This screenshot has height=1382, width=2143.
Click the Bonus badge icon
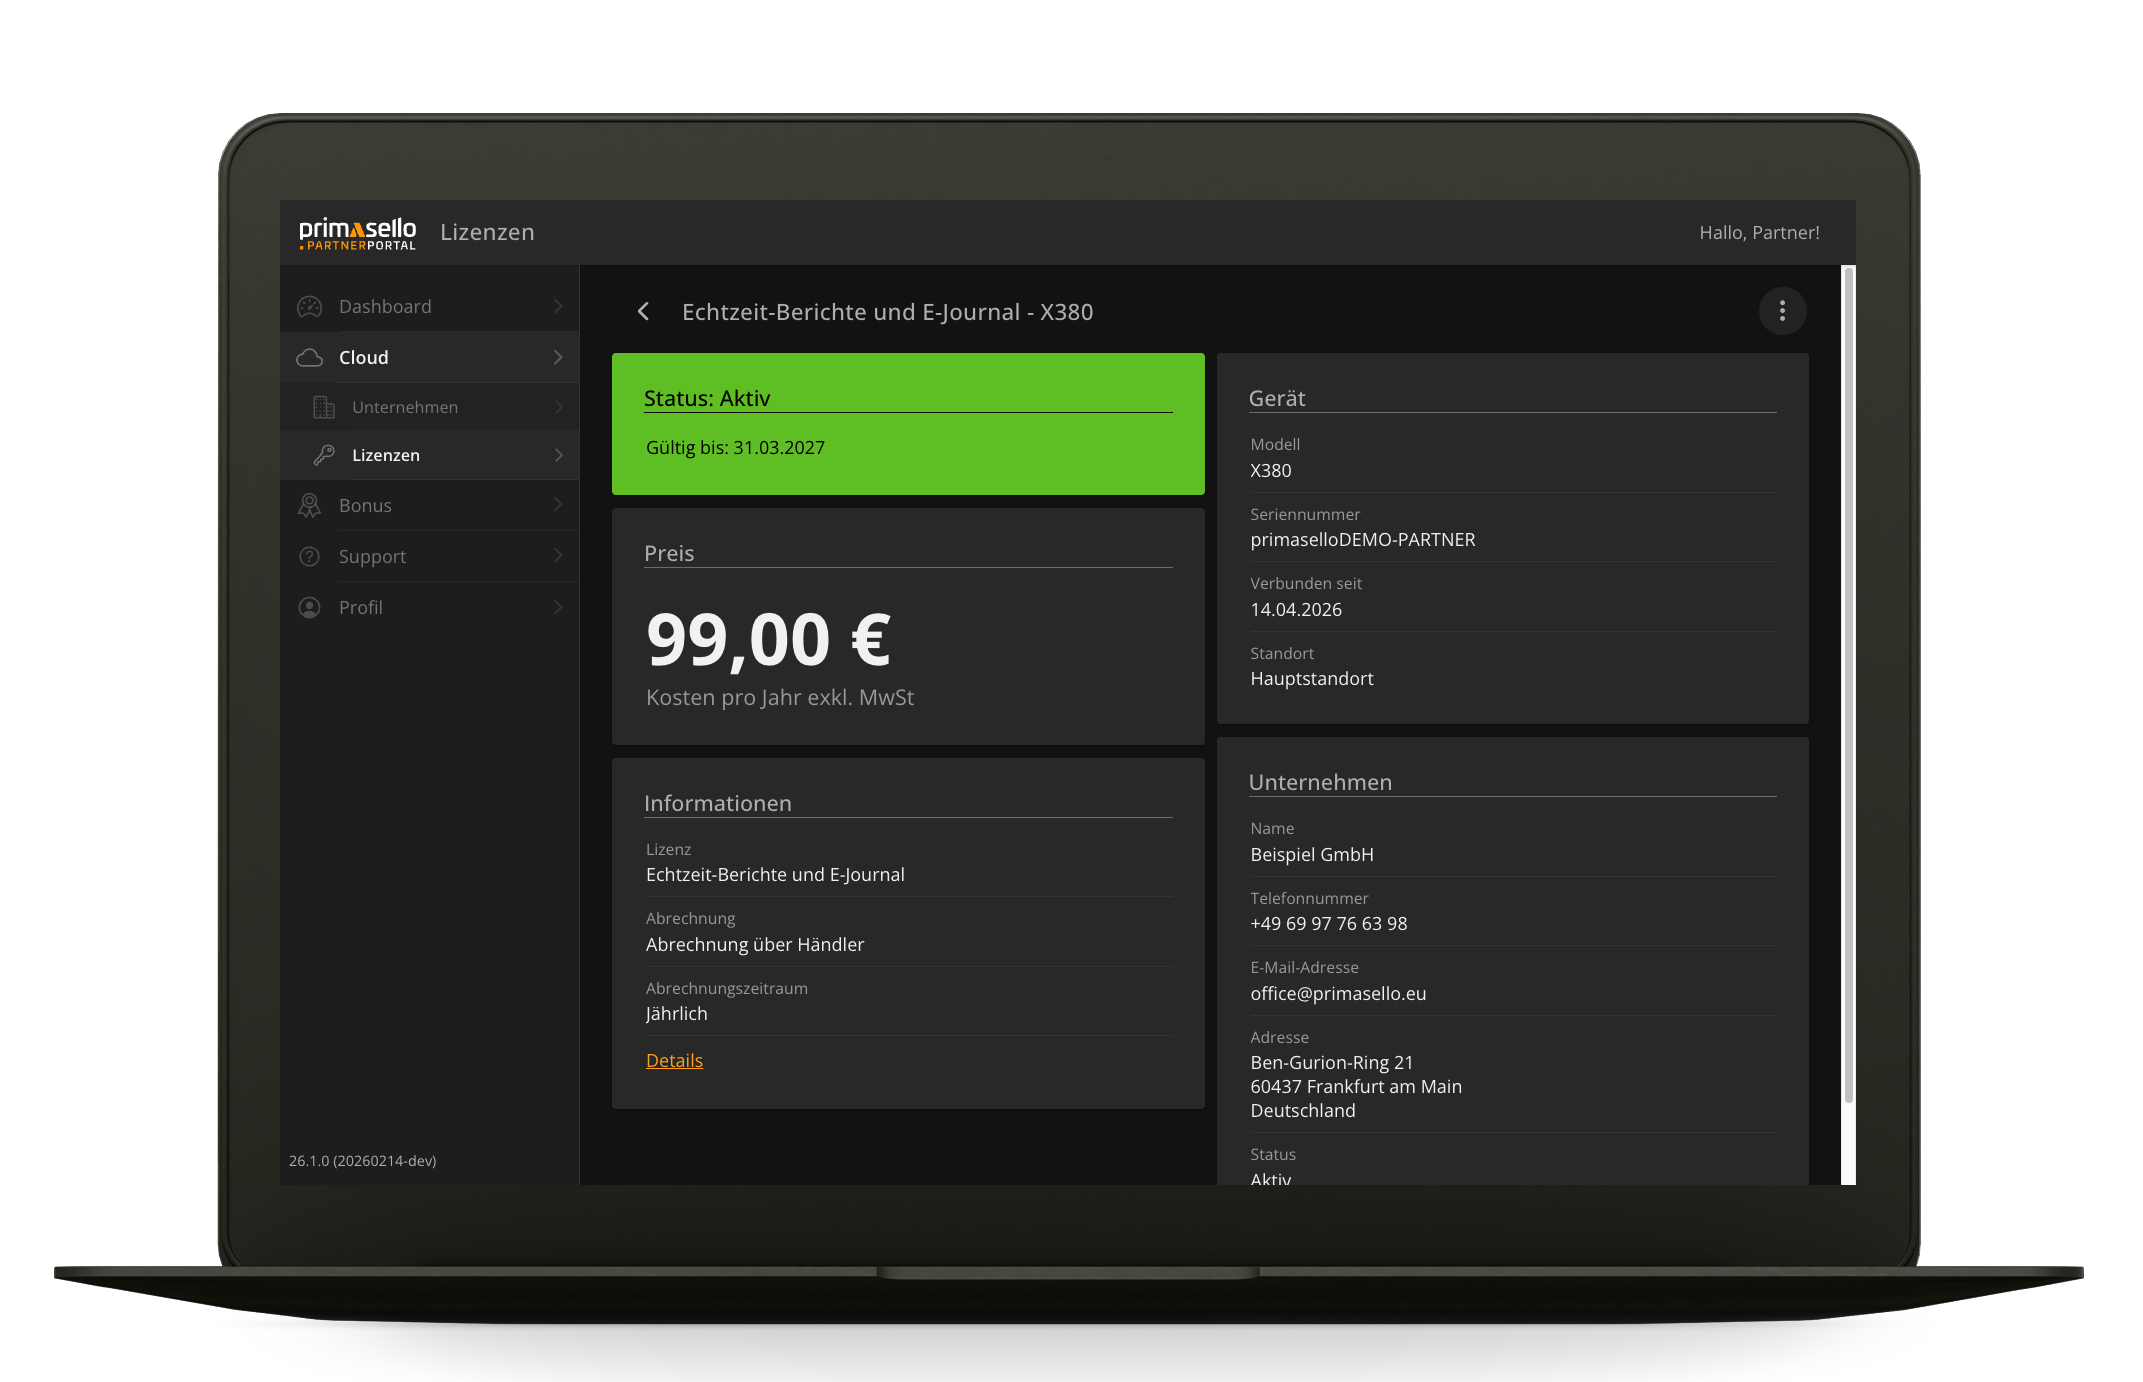[310, 505]
